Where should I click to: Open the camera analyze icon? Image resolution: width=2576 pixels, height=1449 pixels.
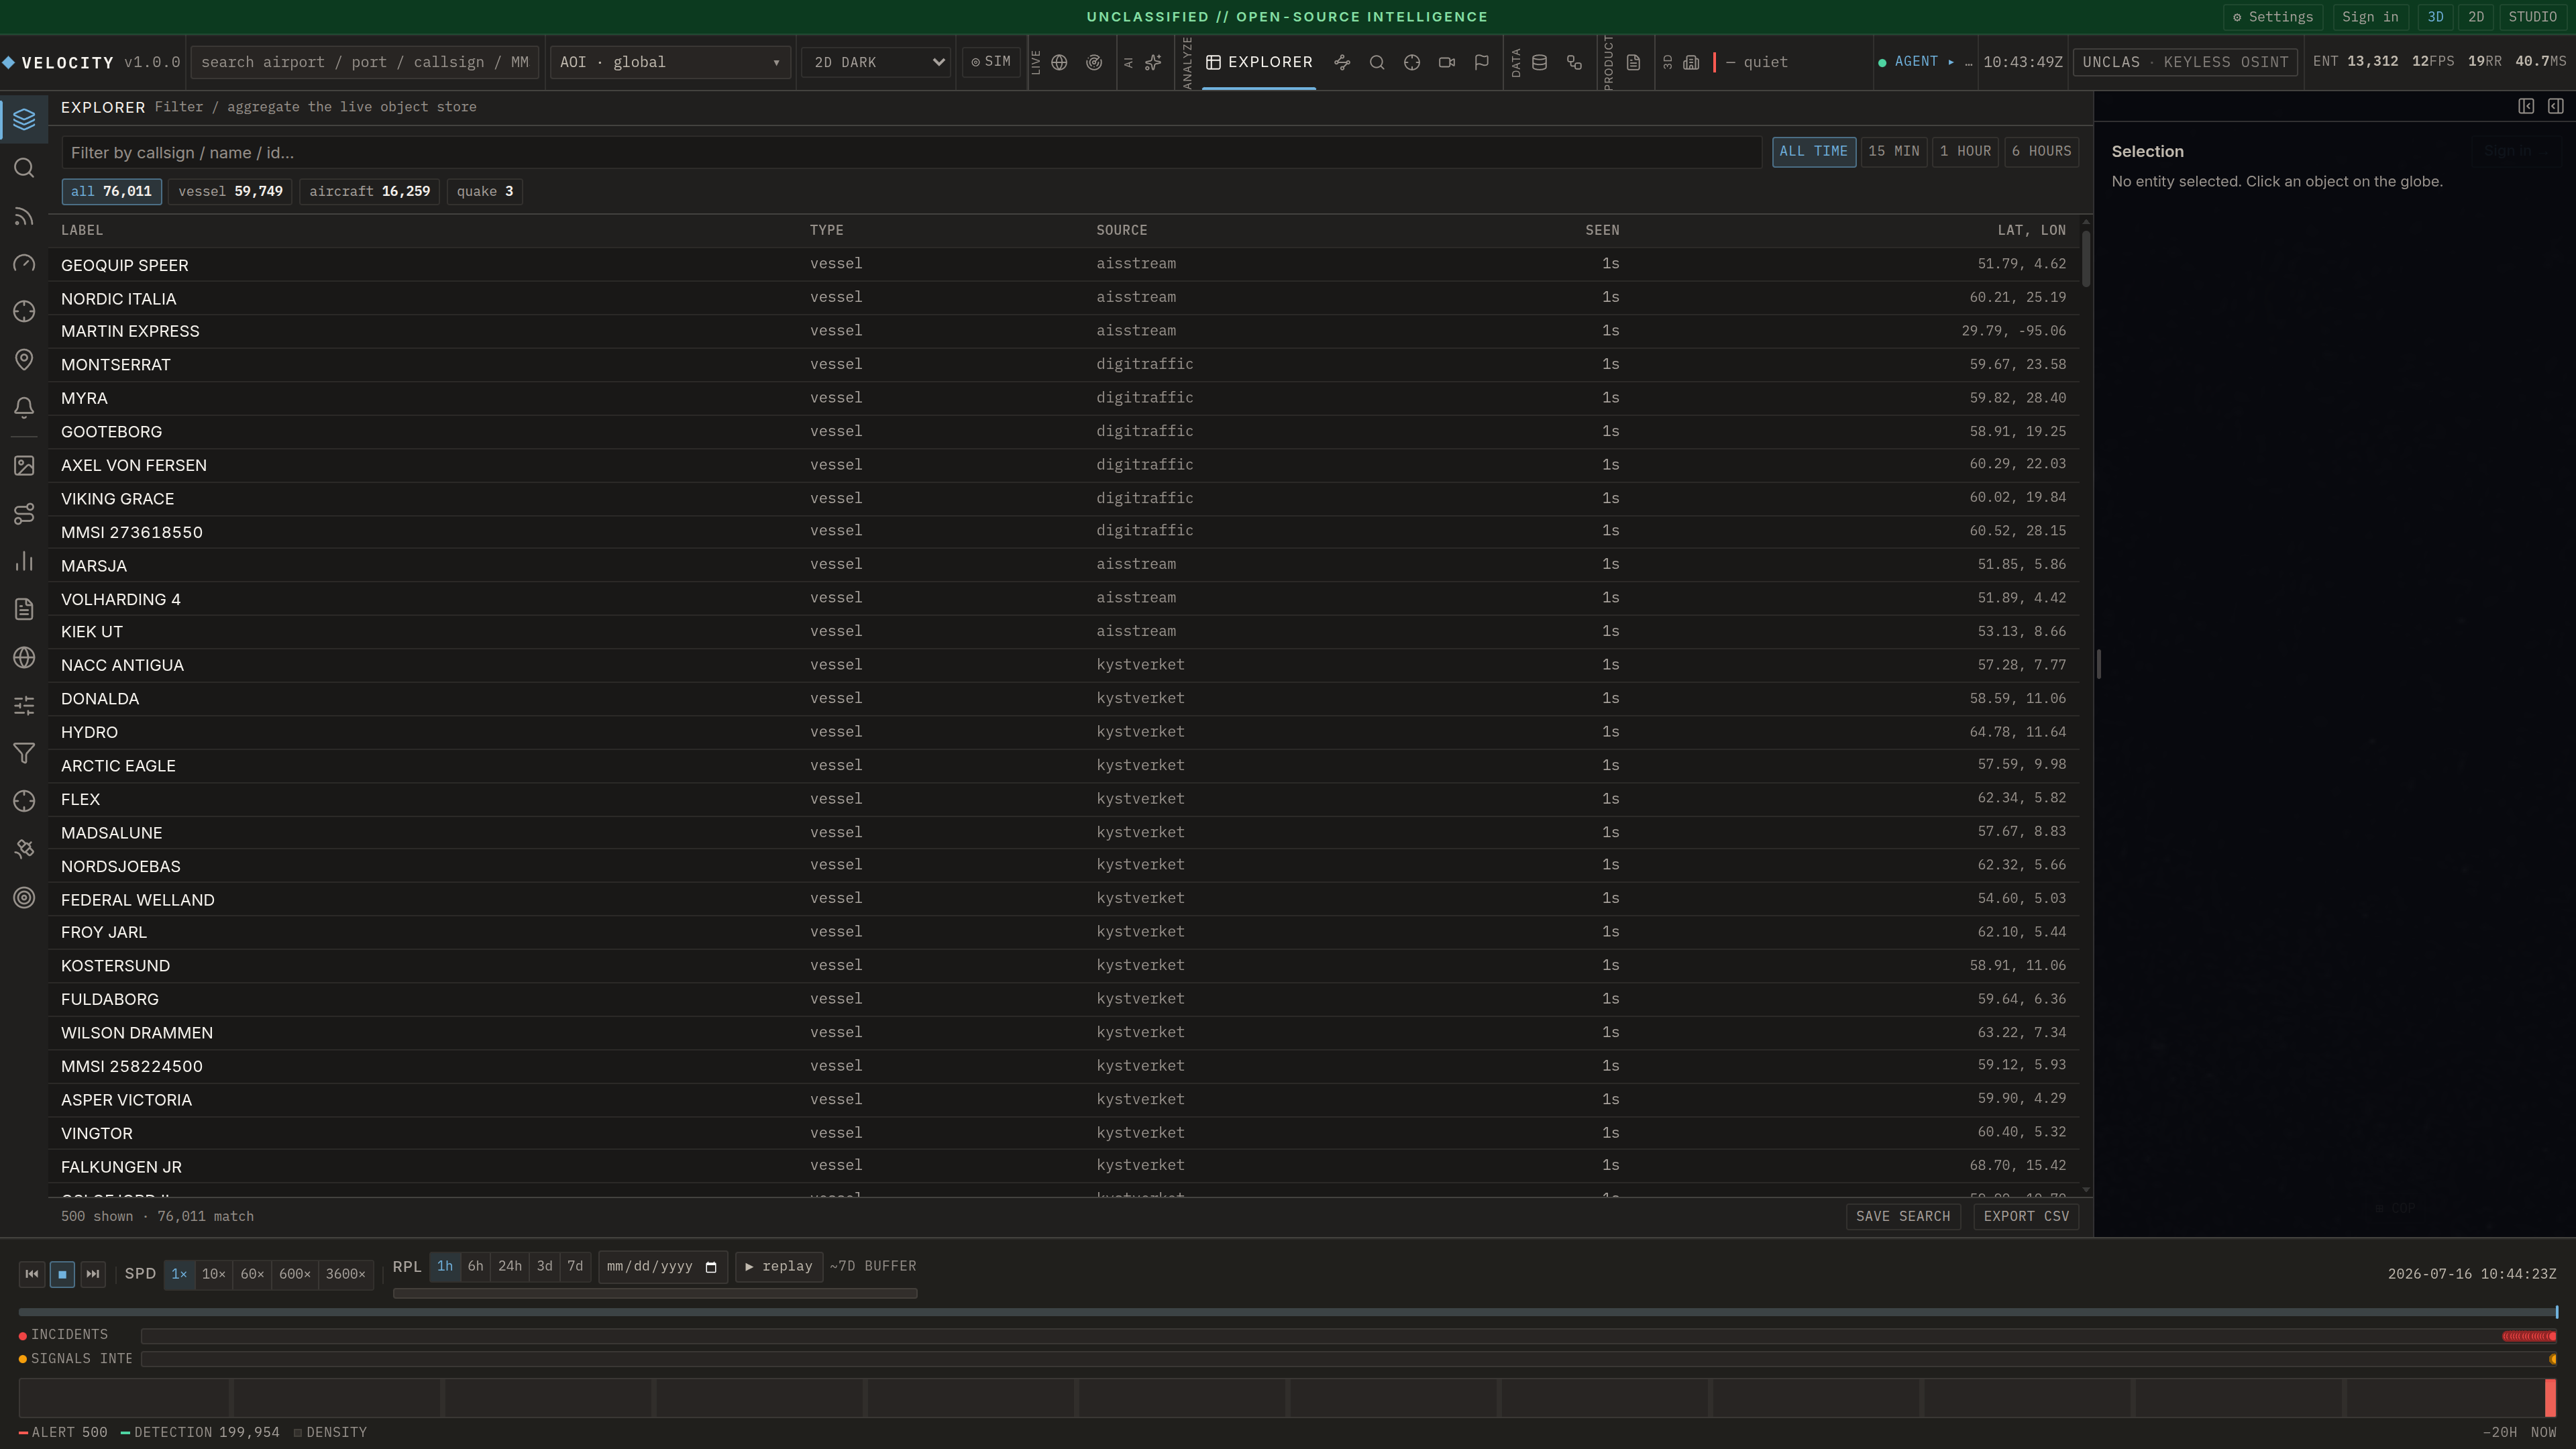tap(1447, 62)
